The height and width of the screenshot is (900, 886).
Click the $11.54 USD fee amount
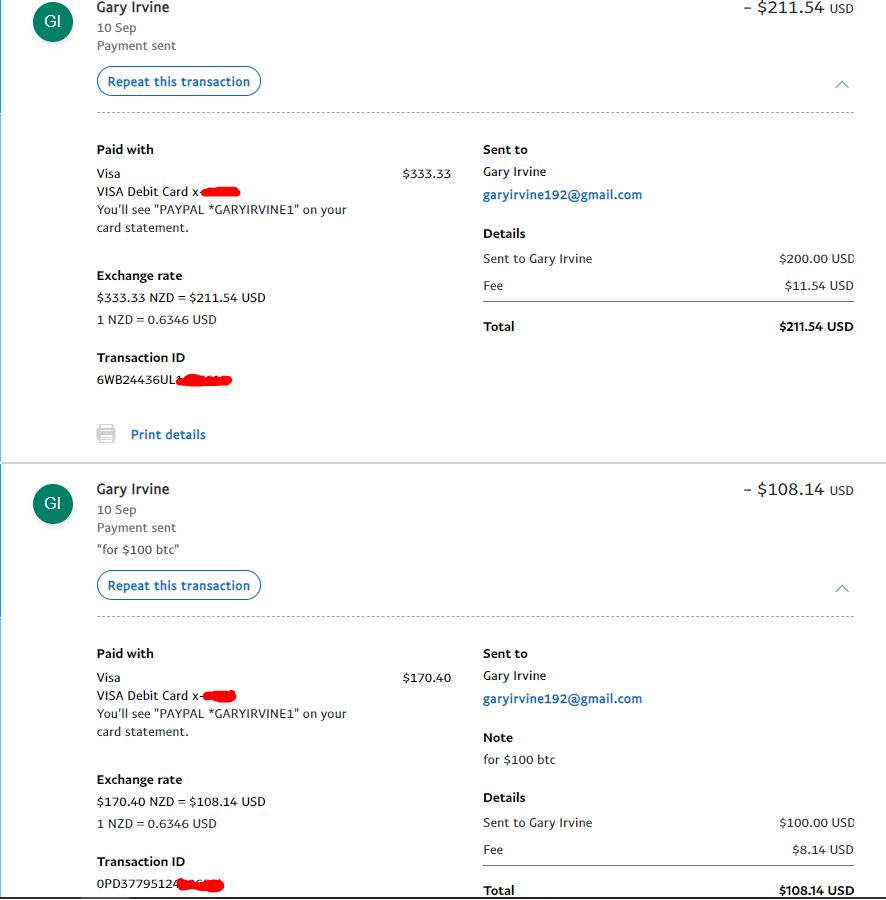tap(819, 286)
